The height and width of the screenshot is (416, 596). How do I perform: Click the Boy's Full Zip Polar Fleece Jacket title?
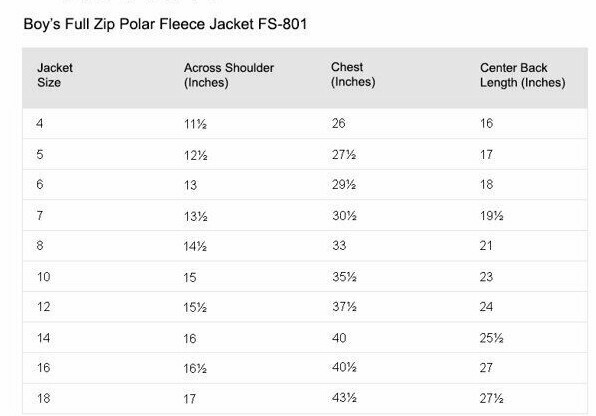click(165, 24)
